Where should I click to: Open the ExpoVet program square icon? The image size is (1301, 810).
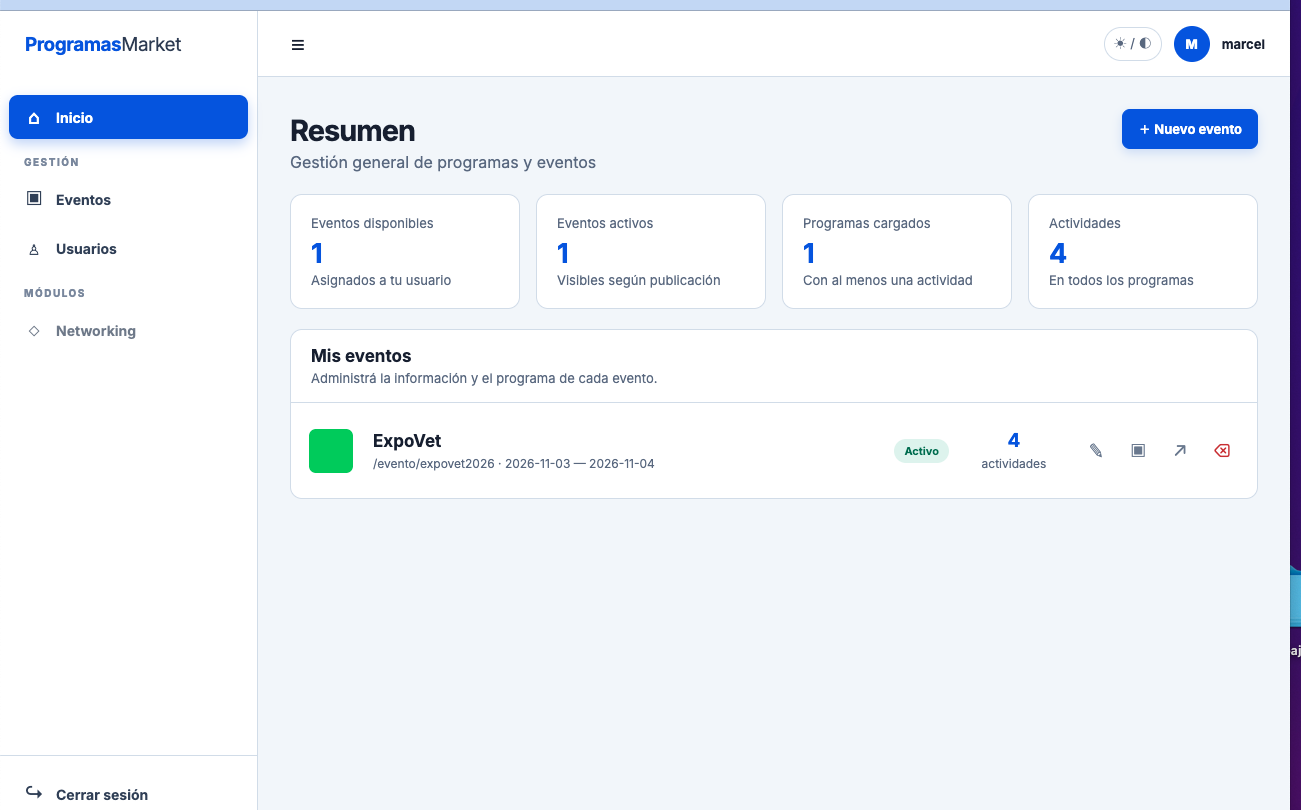click(1138, 451)
